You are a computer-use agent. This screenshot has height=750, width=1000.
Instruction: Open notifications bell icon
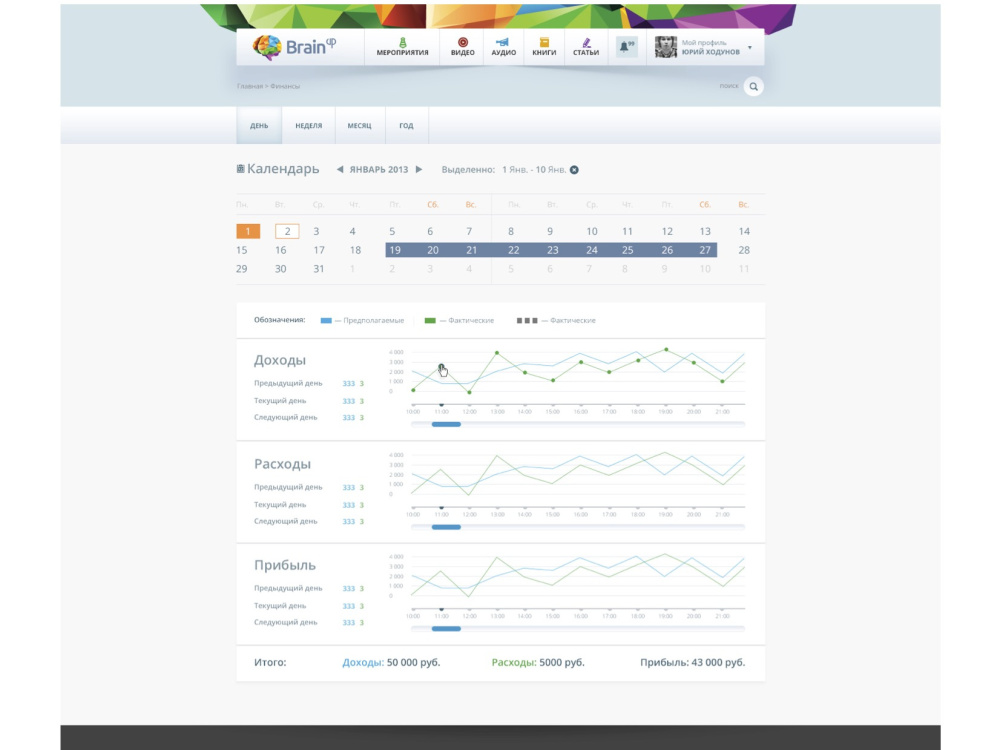(627, 47)
